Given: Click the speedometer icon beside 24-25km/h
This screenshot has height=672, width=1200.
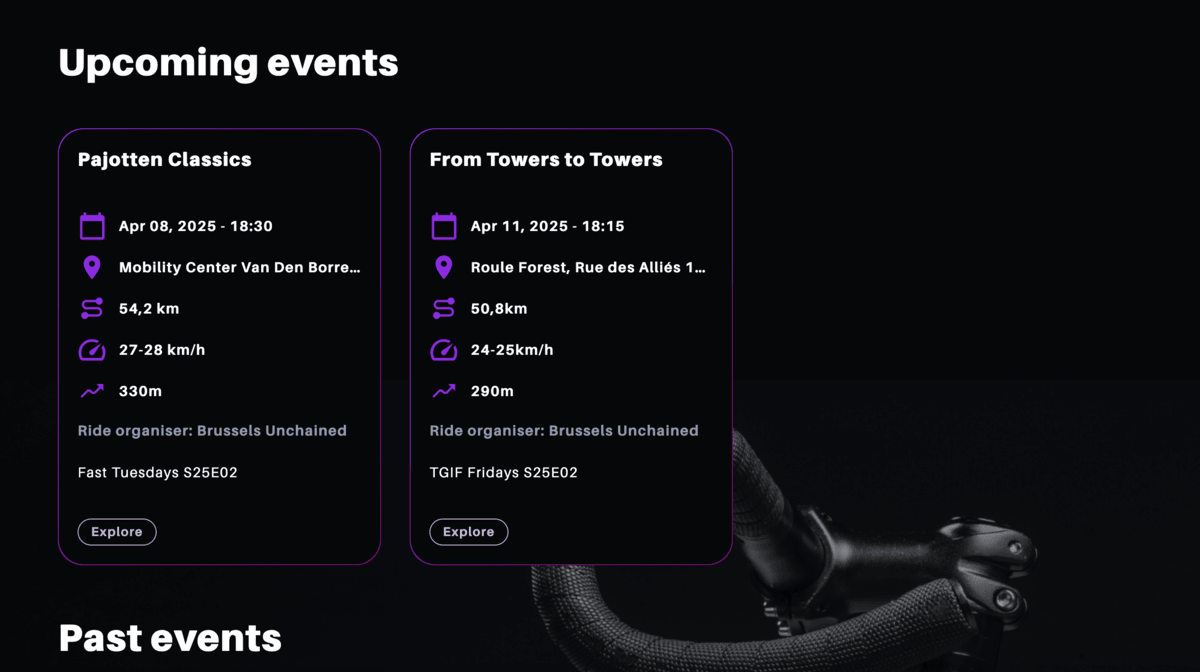Looking at the screenshot, I should 444,350.
